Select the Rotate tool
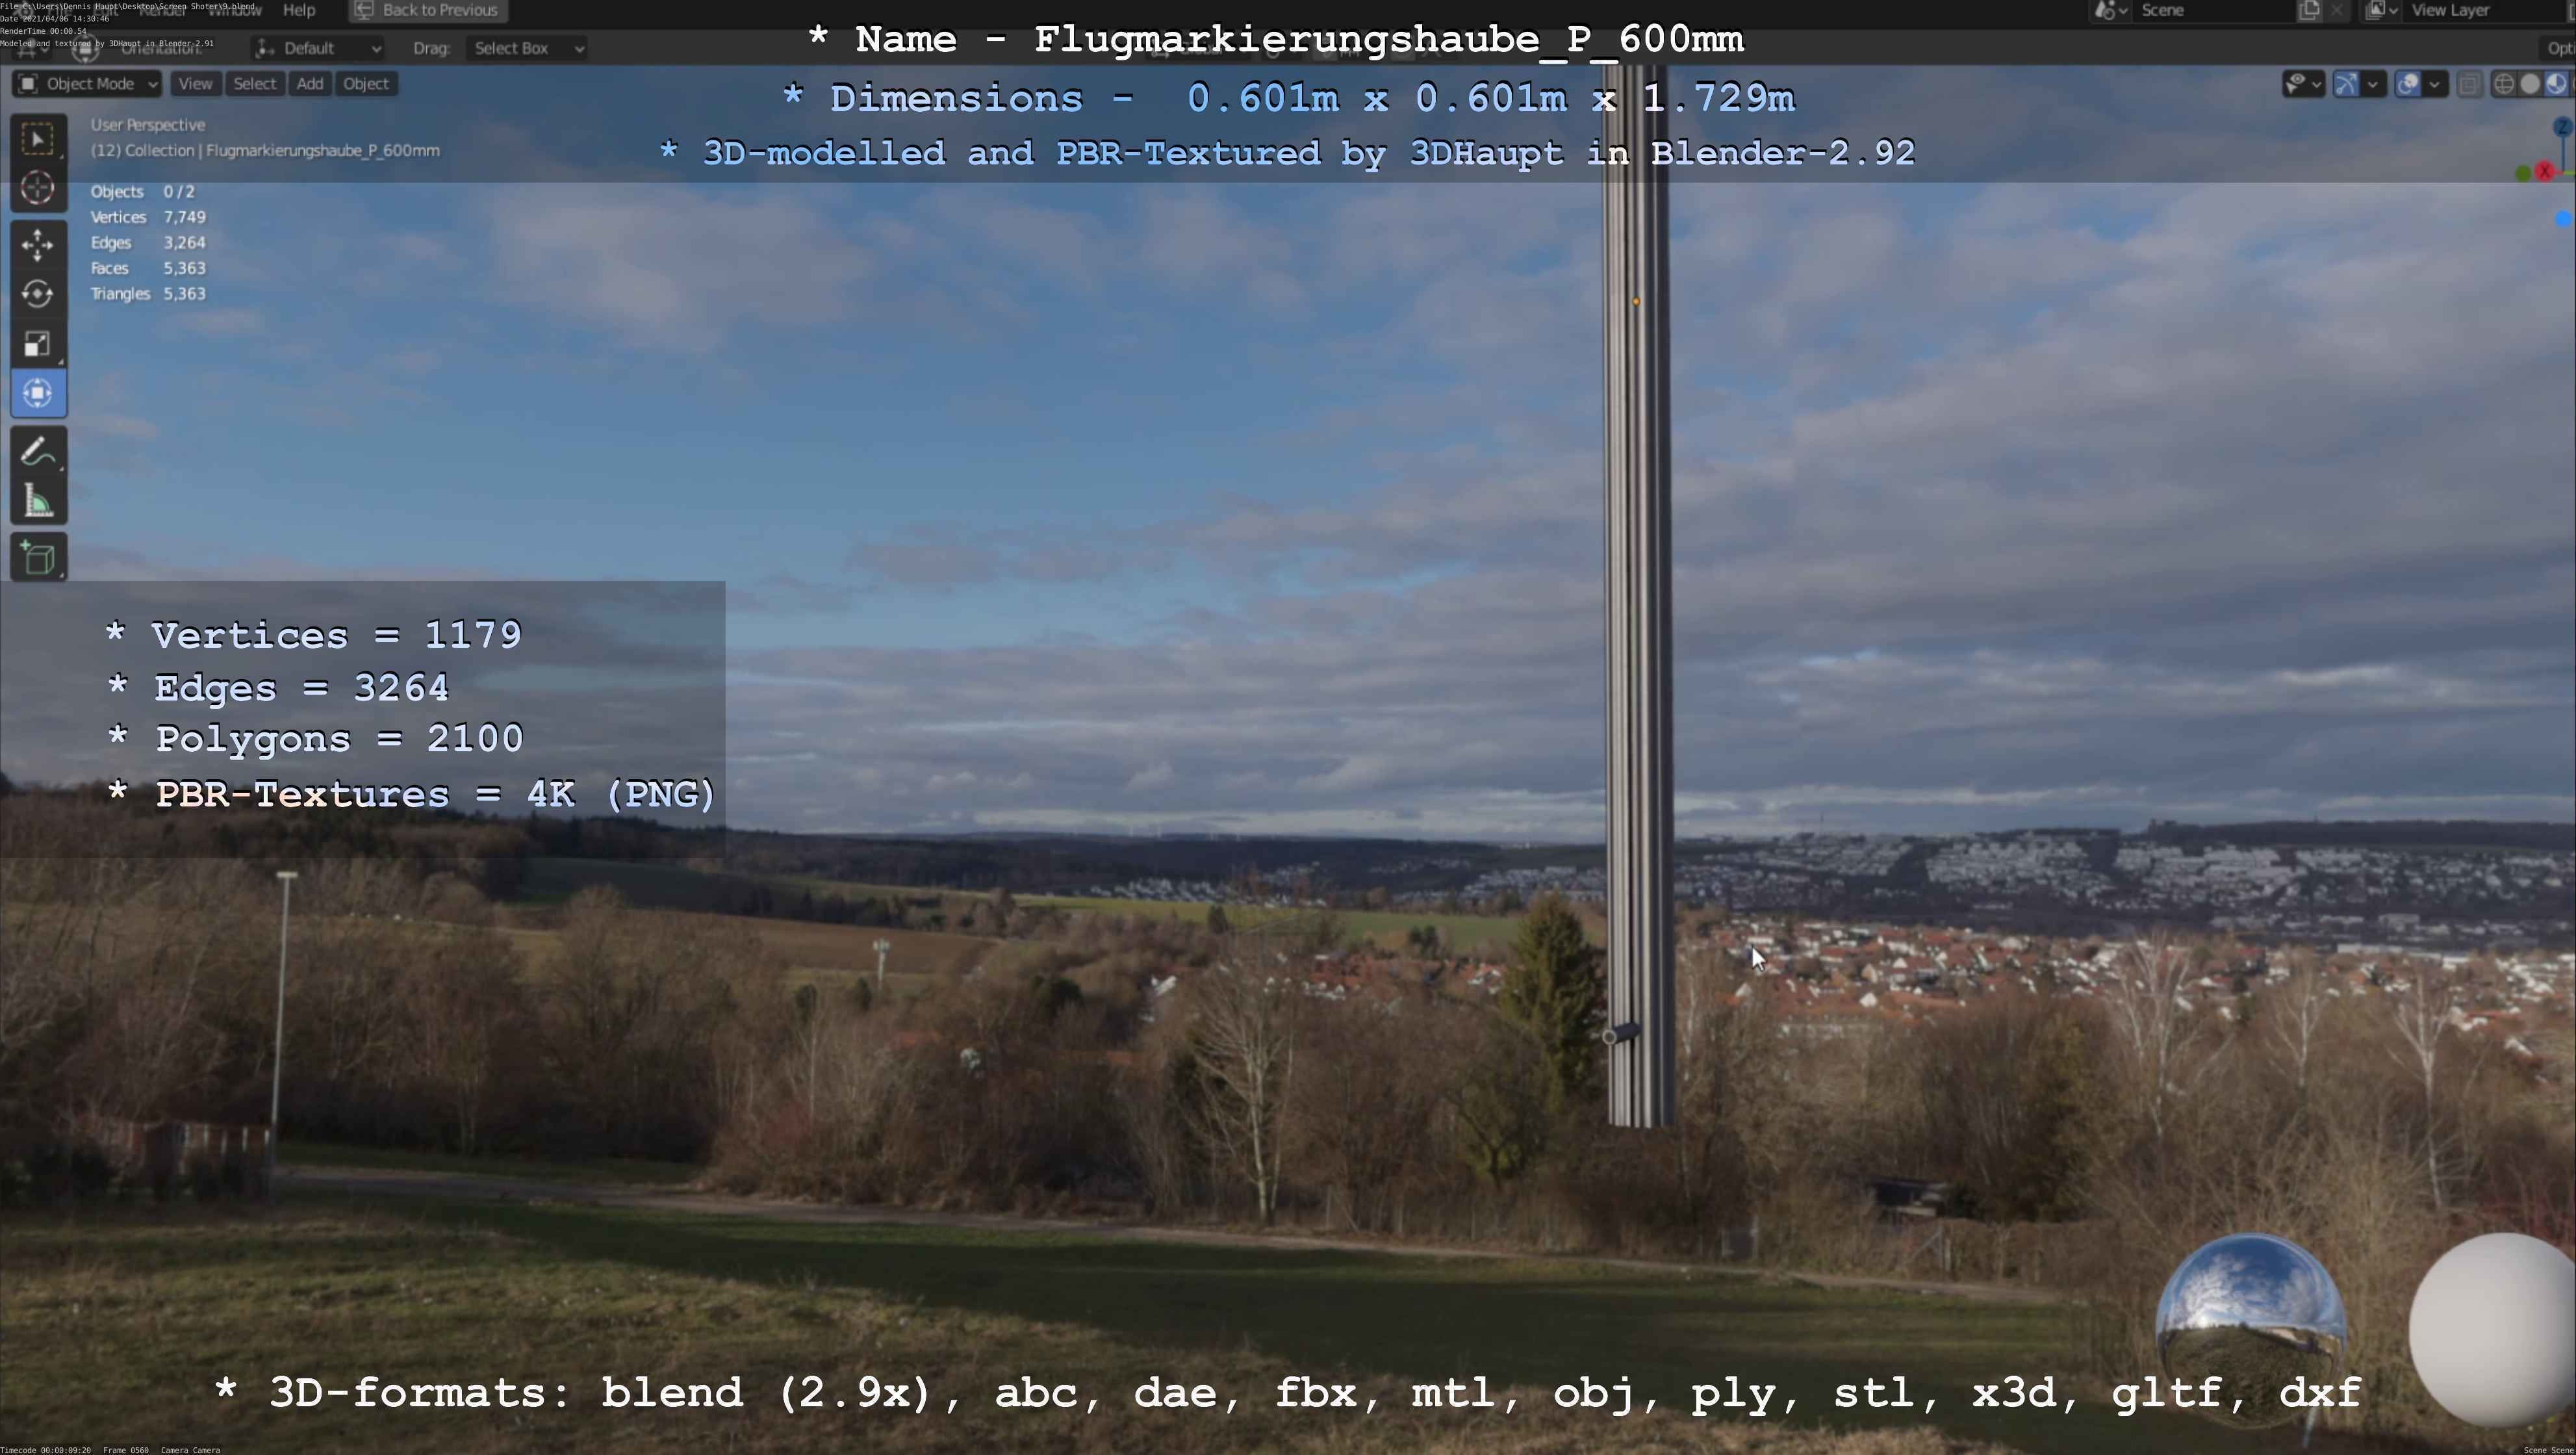2576x1455 pixels. tap(38, 294)
